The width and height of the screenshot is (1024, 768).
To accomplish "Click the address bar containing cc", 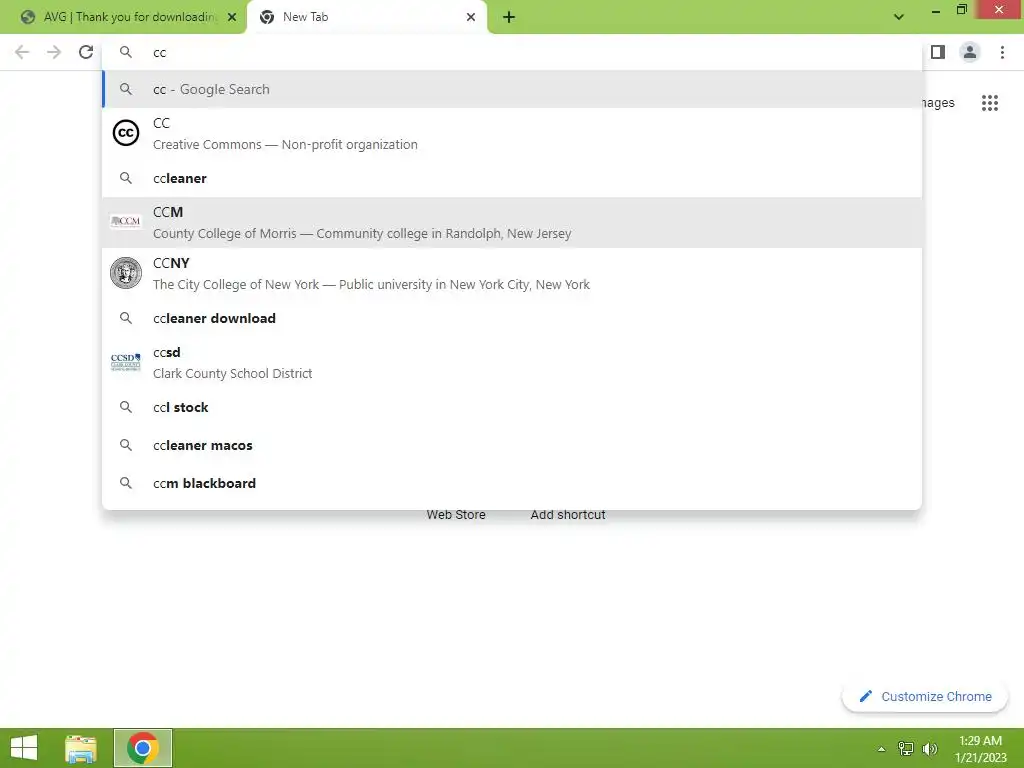I will point(512,52).
